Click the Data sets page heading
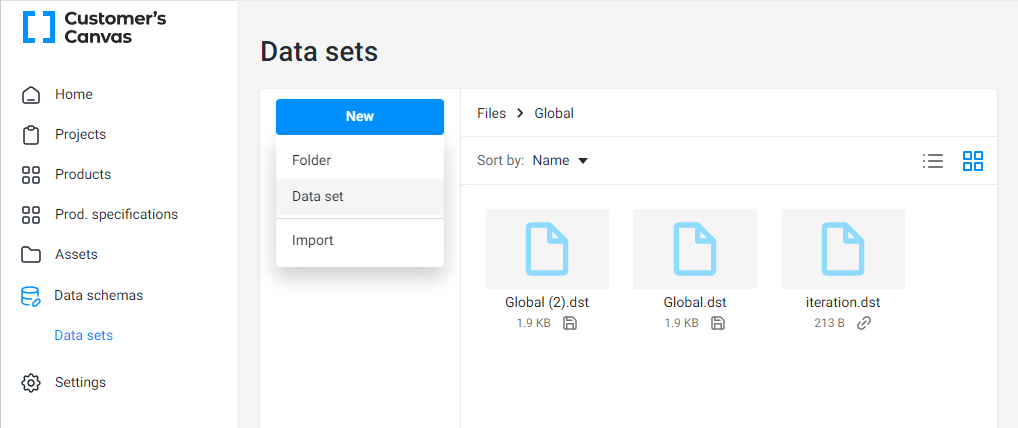 [319, 52]
